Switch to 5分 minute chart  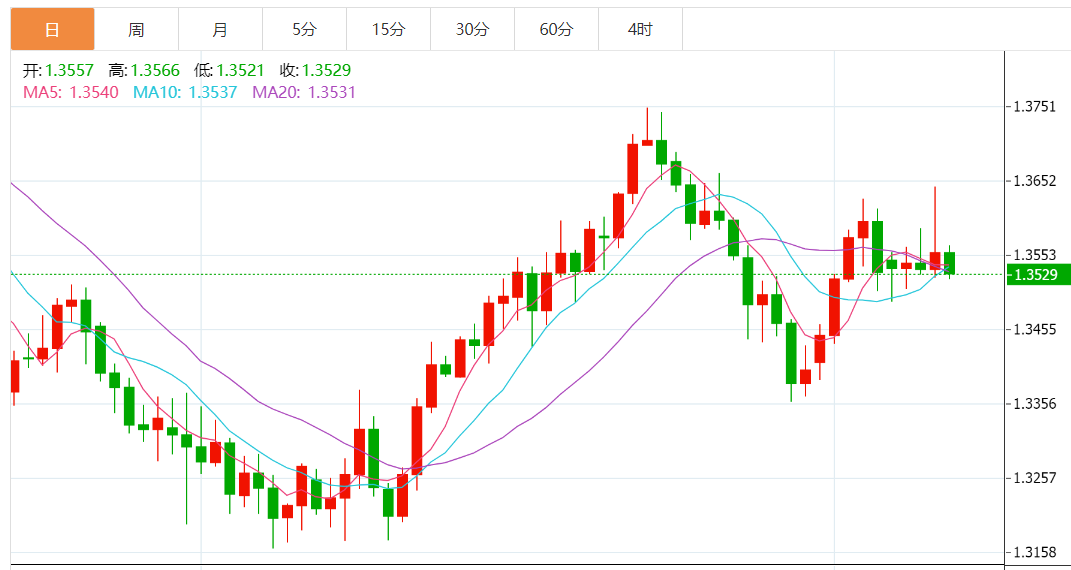tap(304, 30)
